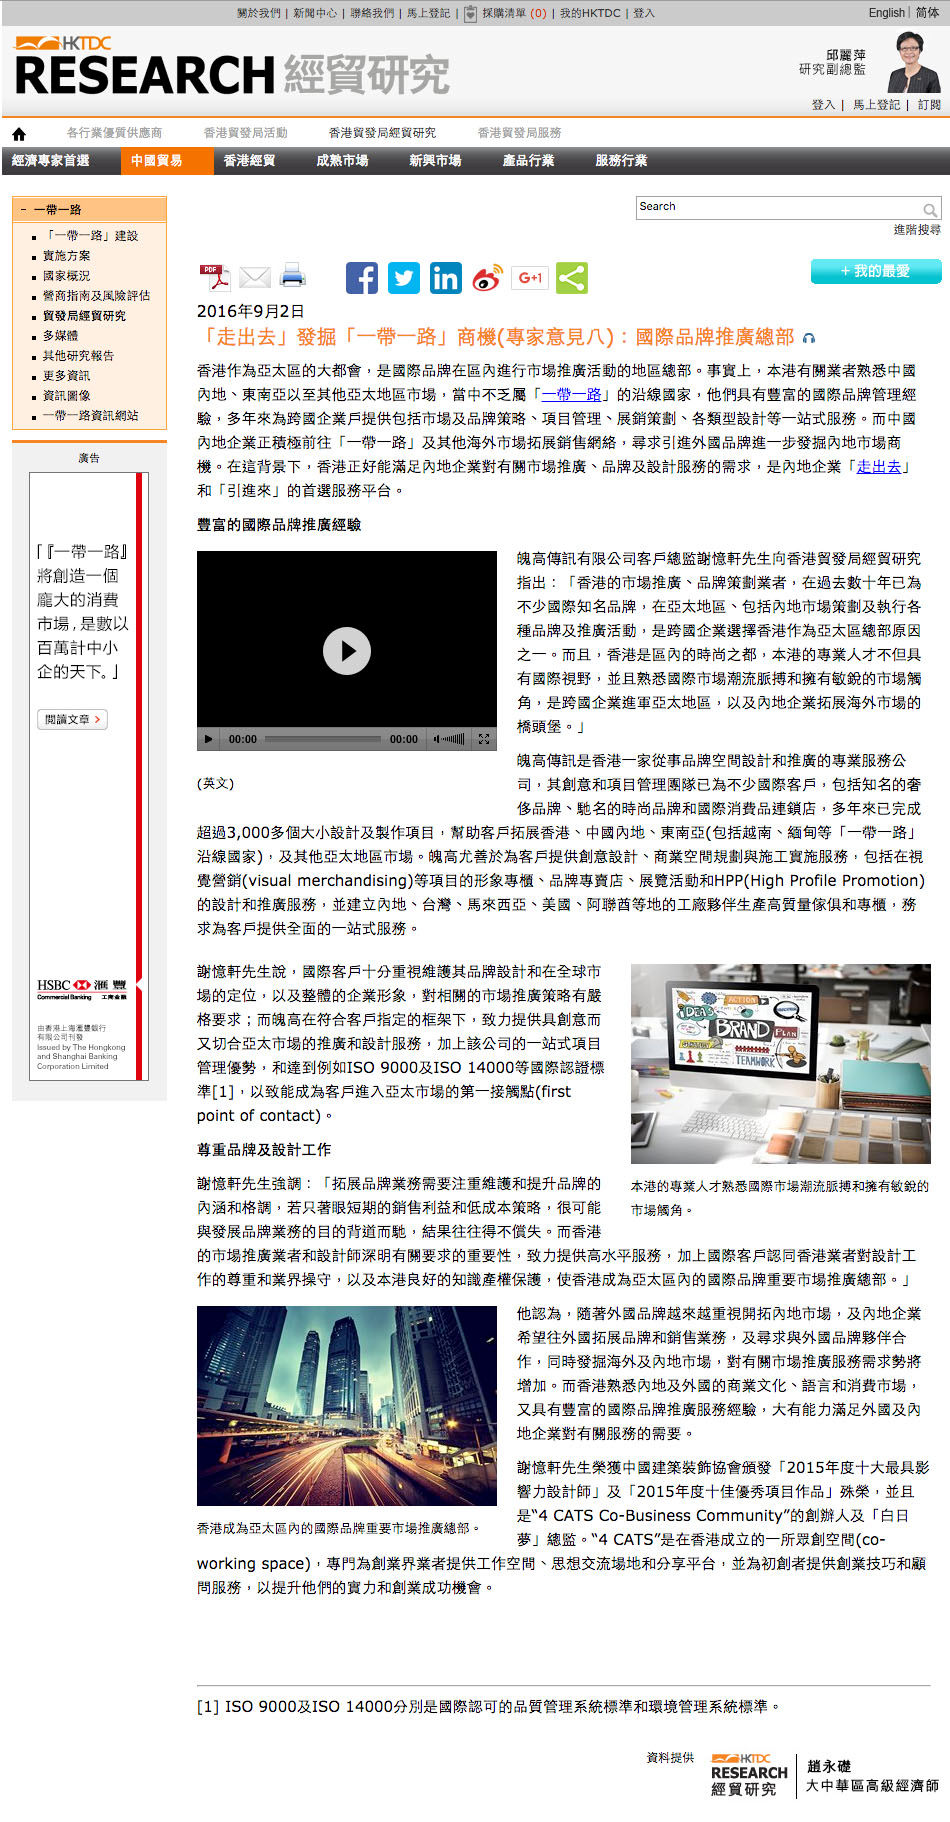Open the 經濟專家首選 menu tab
This screenshot has height=1822, width=950.
coord(50,161)
